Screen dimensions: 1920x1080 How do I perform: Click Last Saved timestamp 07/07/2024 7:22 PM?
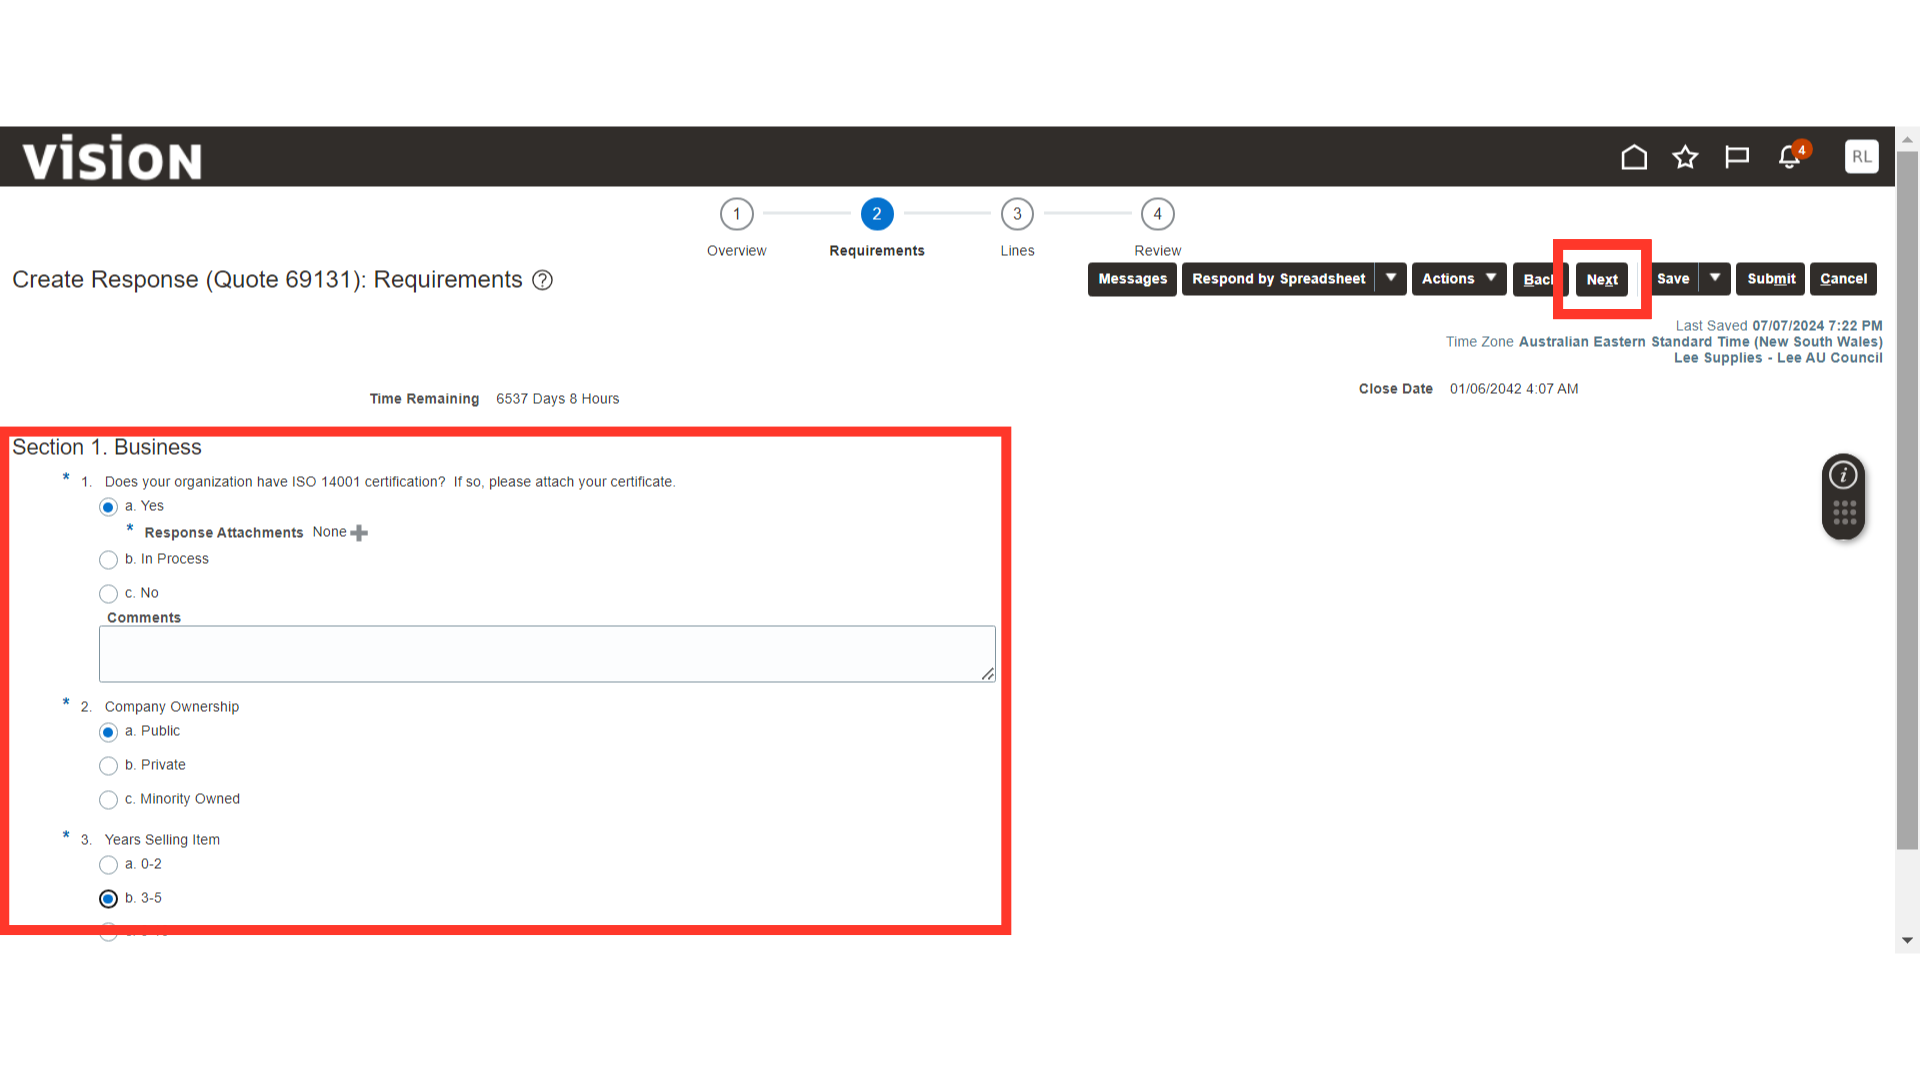(1817, 326)
